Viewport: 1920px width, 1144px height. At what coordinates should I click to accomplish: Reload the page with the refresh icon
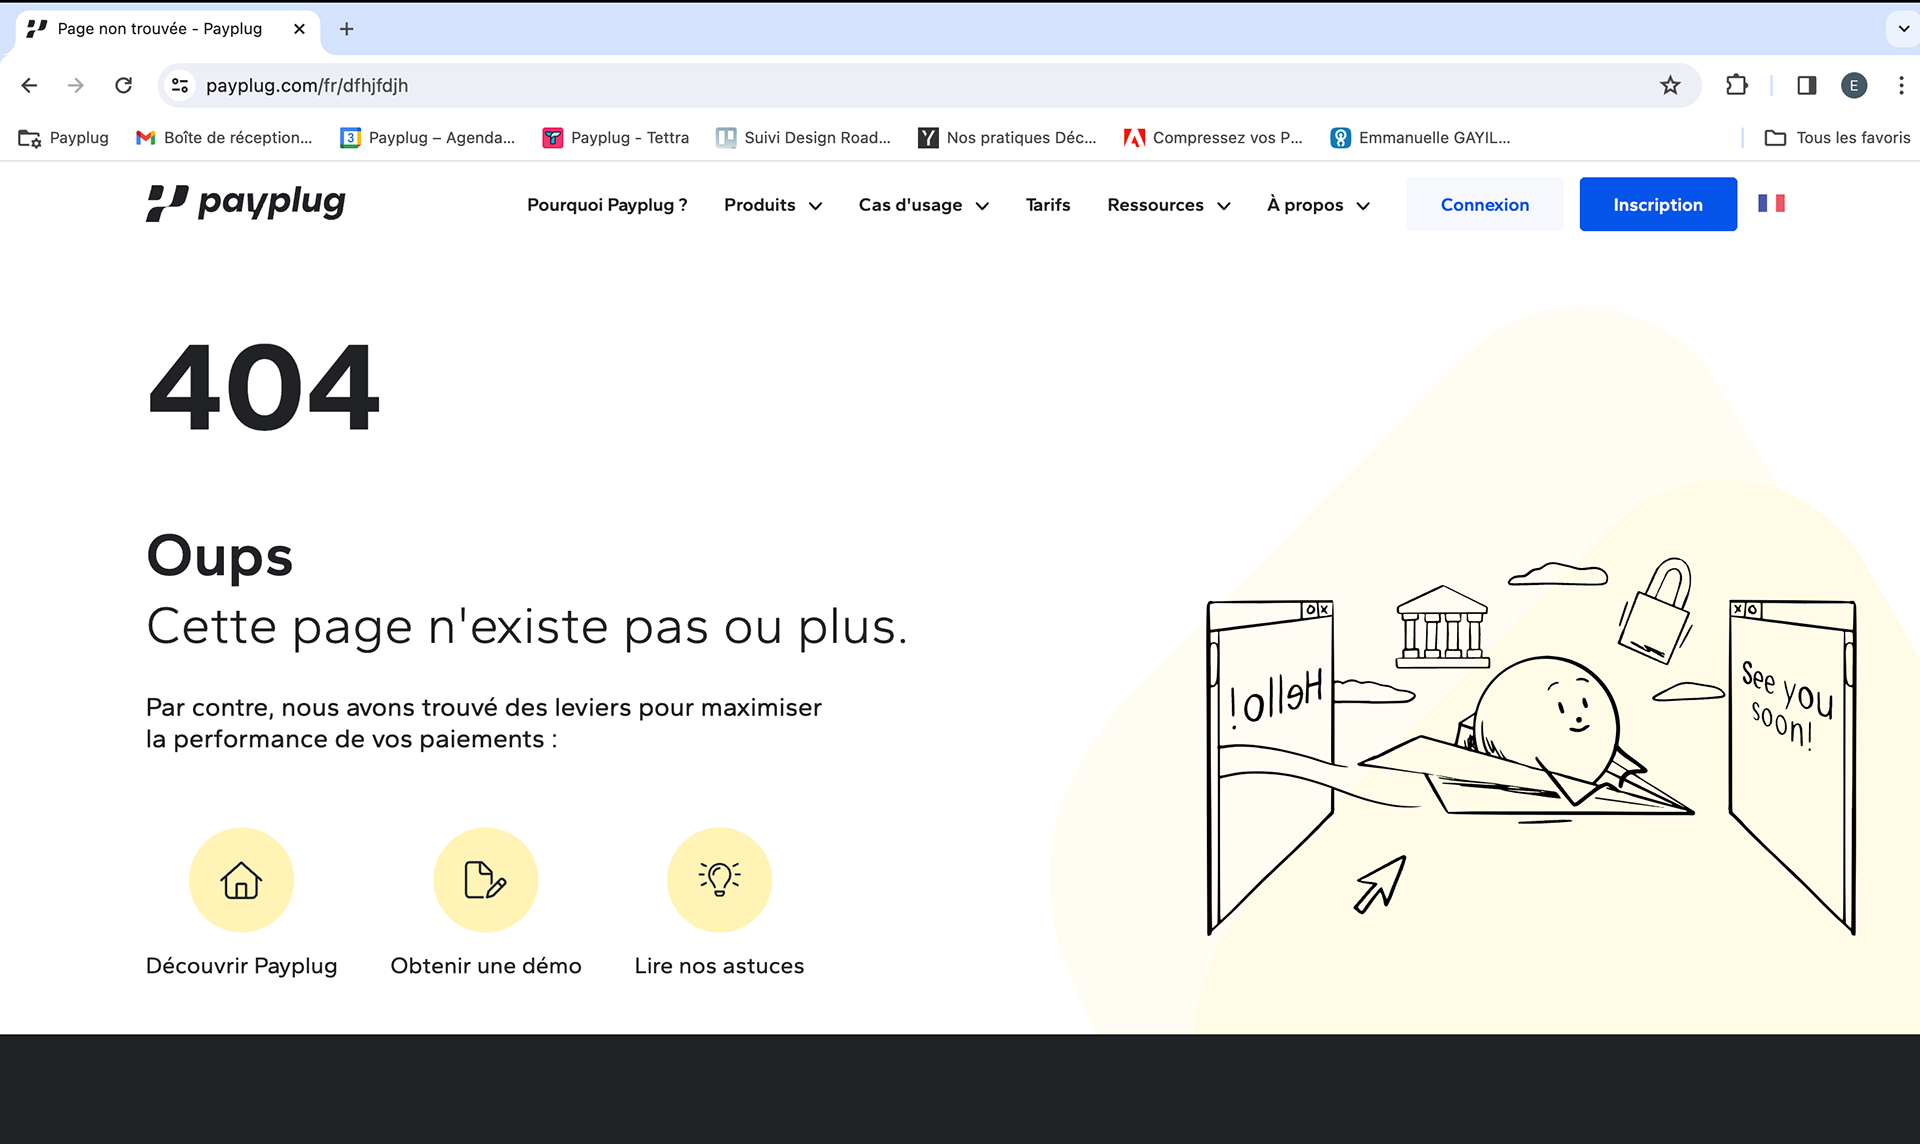point(123,85)
